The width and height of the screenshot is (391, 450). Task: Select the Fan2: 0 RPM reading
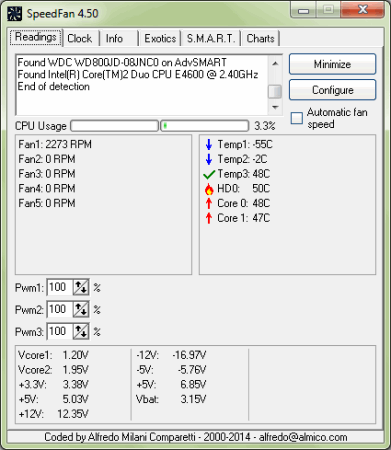47,159
